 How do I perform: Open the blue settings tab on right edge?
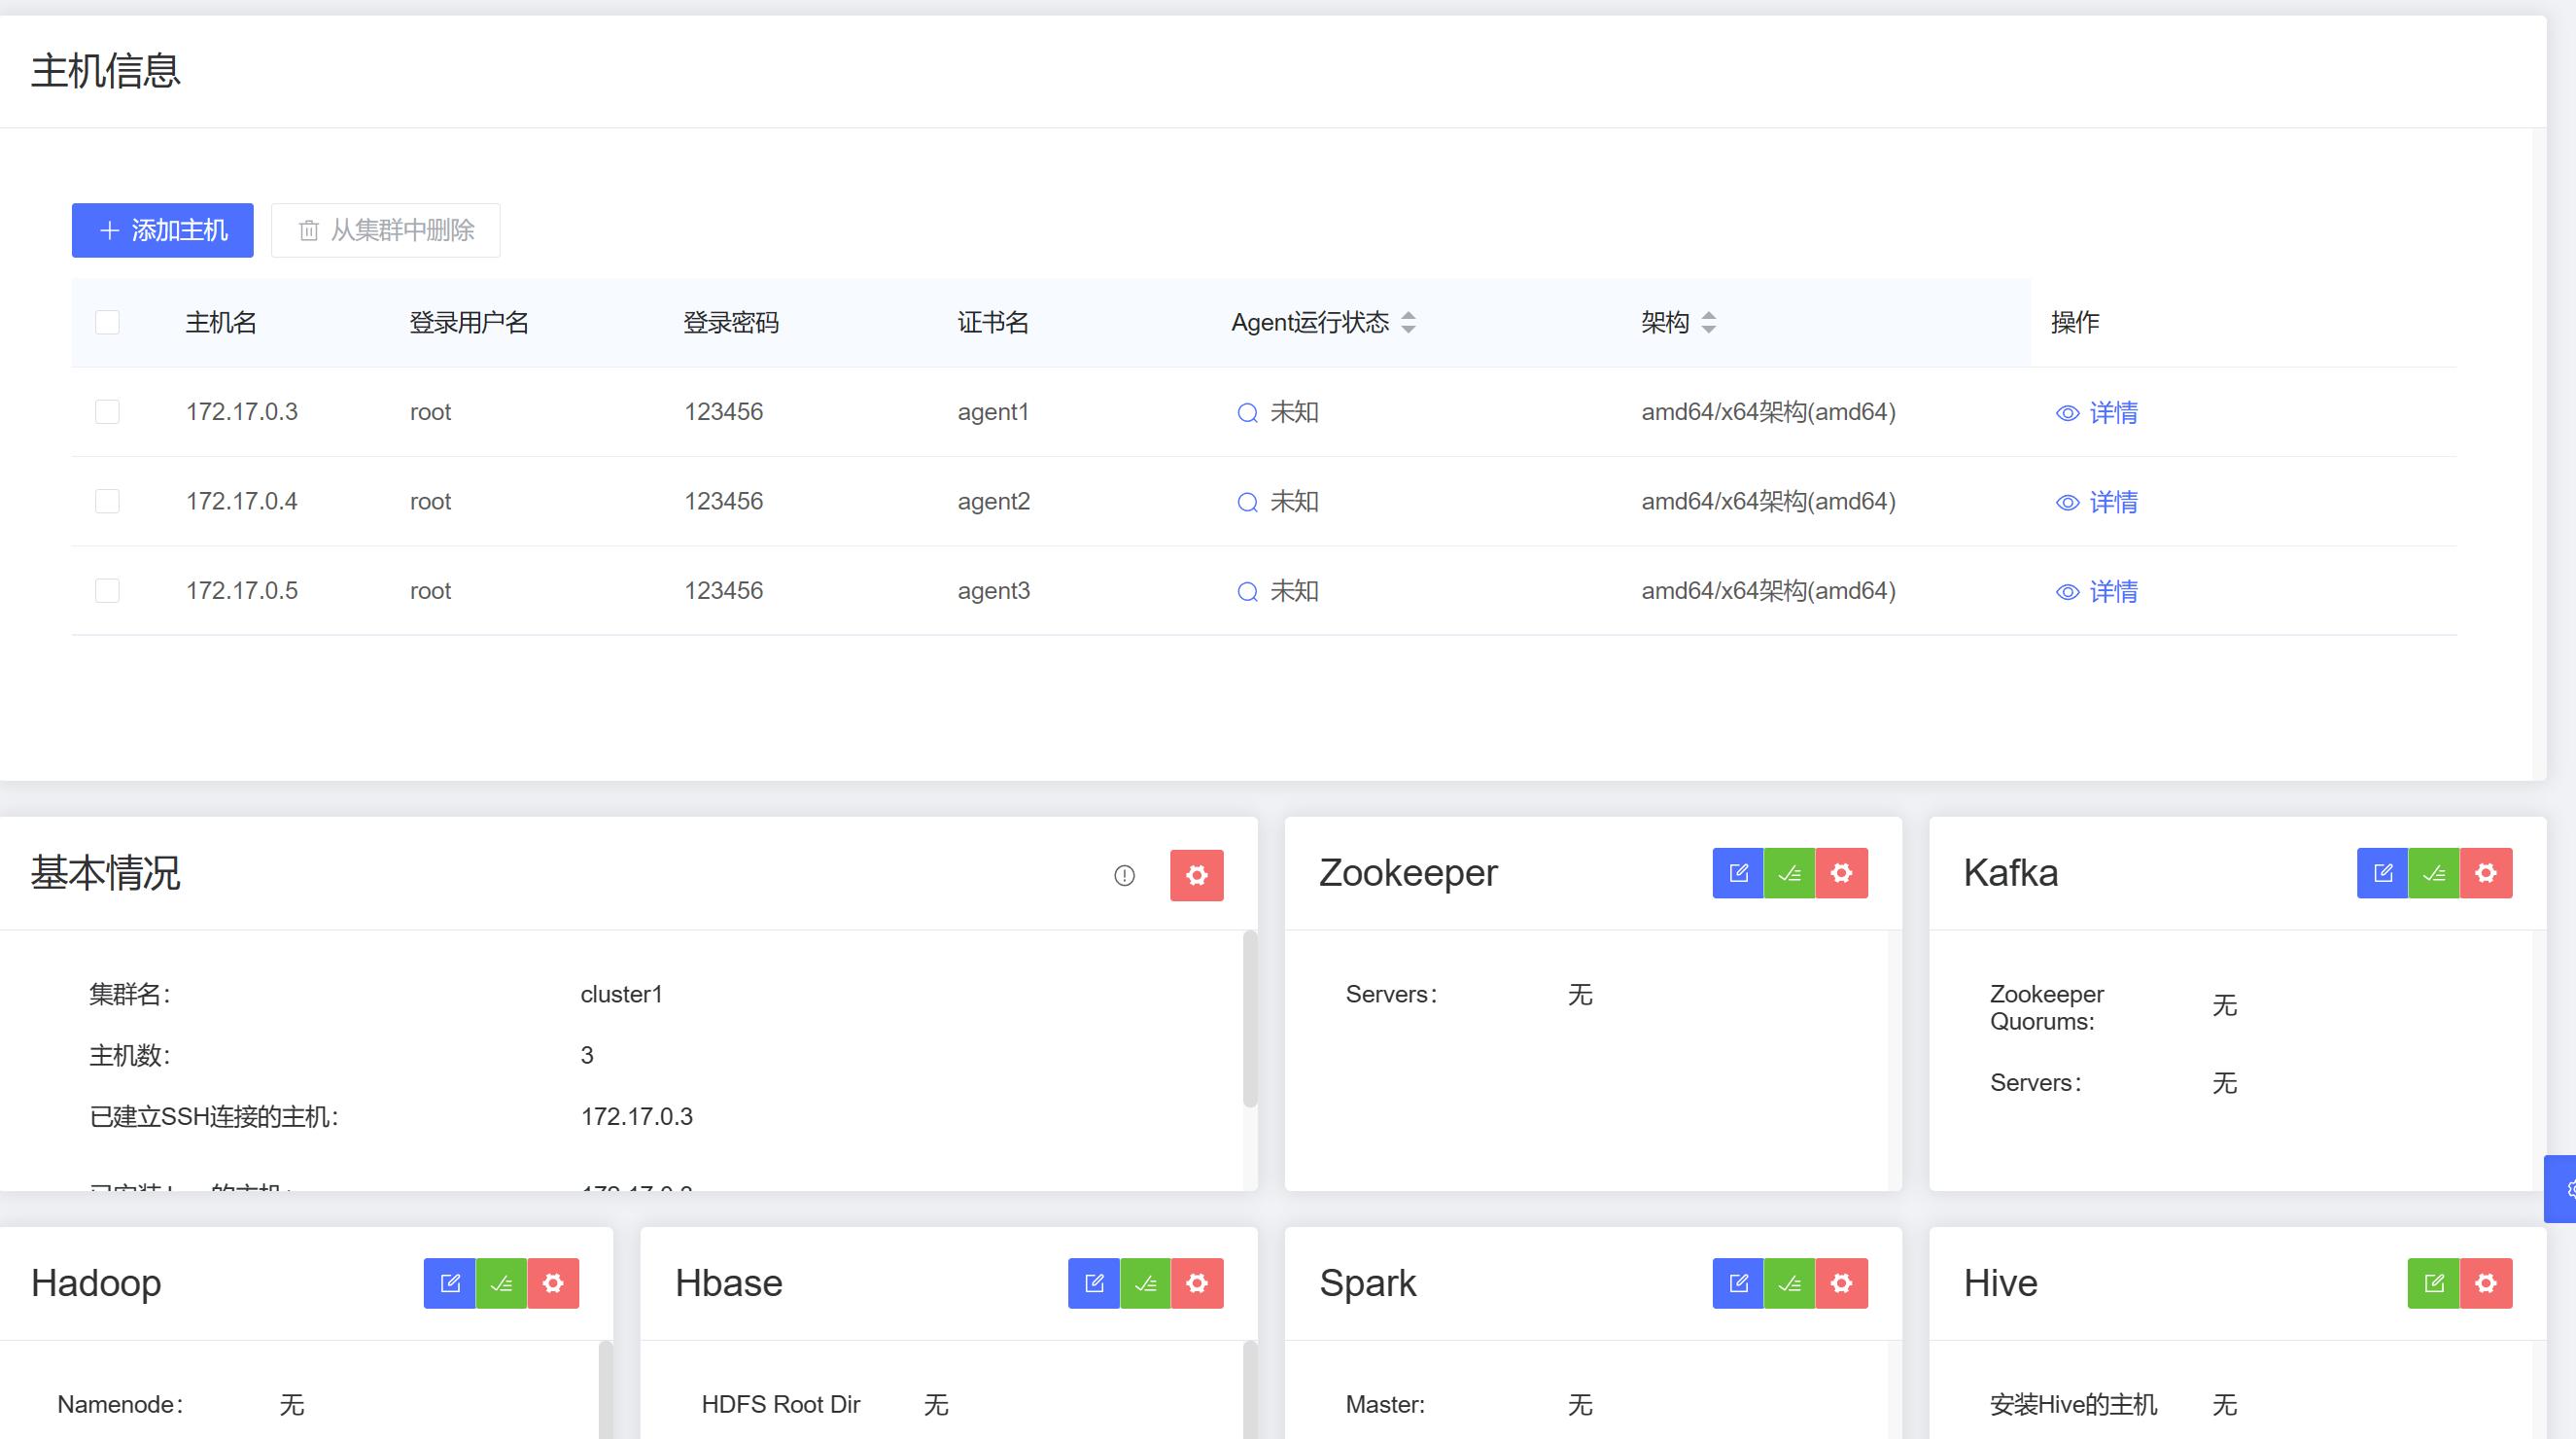[x=2562, y=1189]
